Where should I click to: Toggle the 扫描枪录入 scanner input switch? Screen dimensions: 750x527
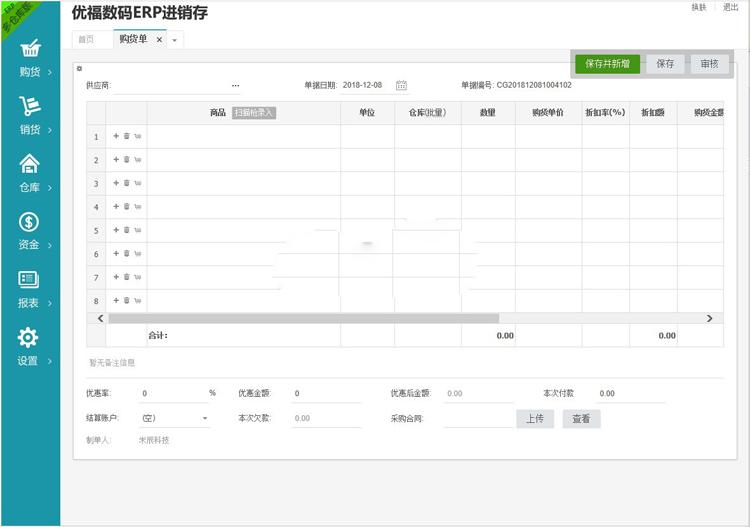253,113
